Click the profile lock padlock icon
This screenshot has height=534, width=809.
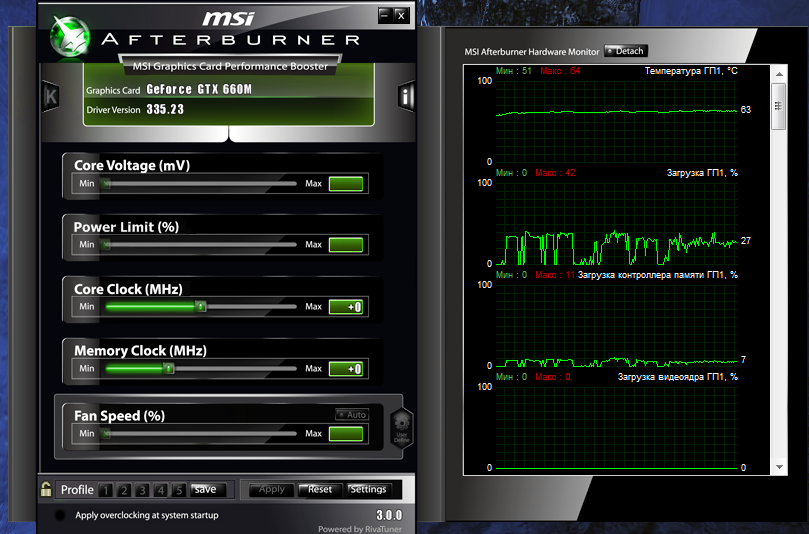click(x=46, y=489)
